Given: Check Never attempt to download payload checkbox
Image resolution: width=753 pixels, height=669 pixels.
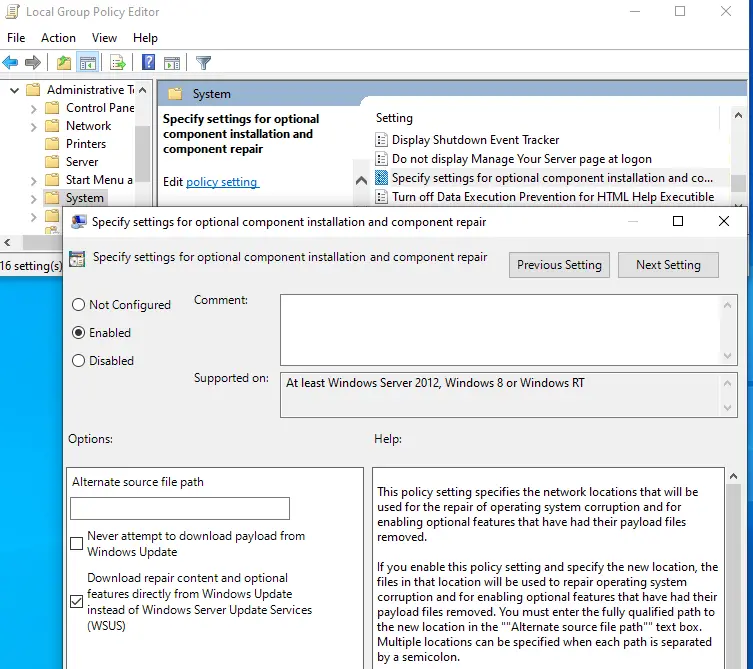Looking at the screenshot, I should [77, 544].
